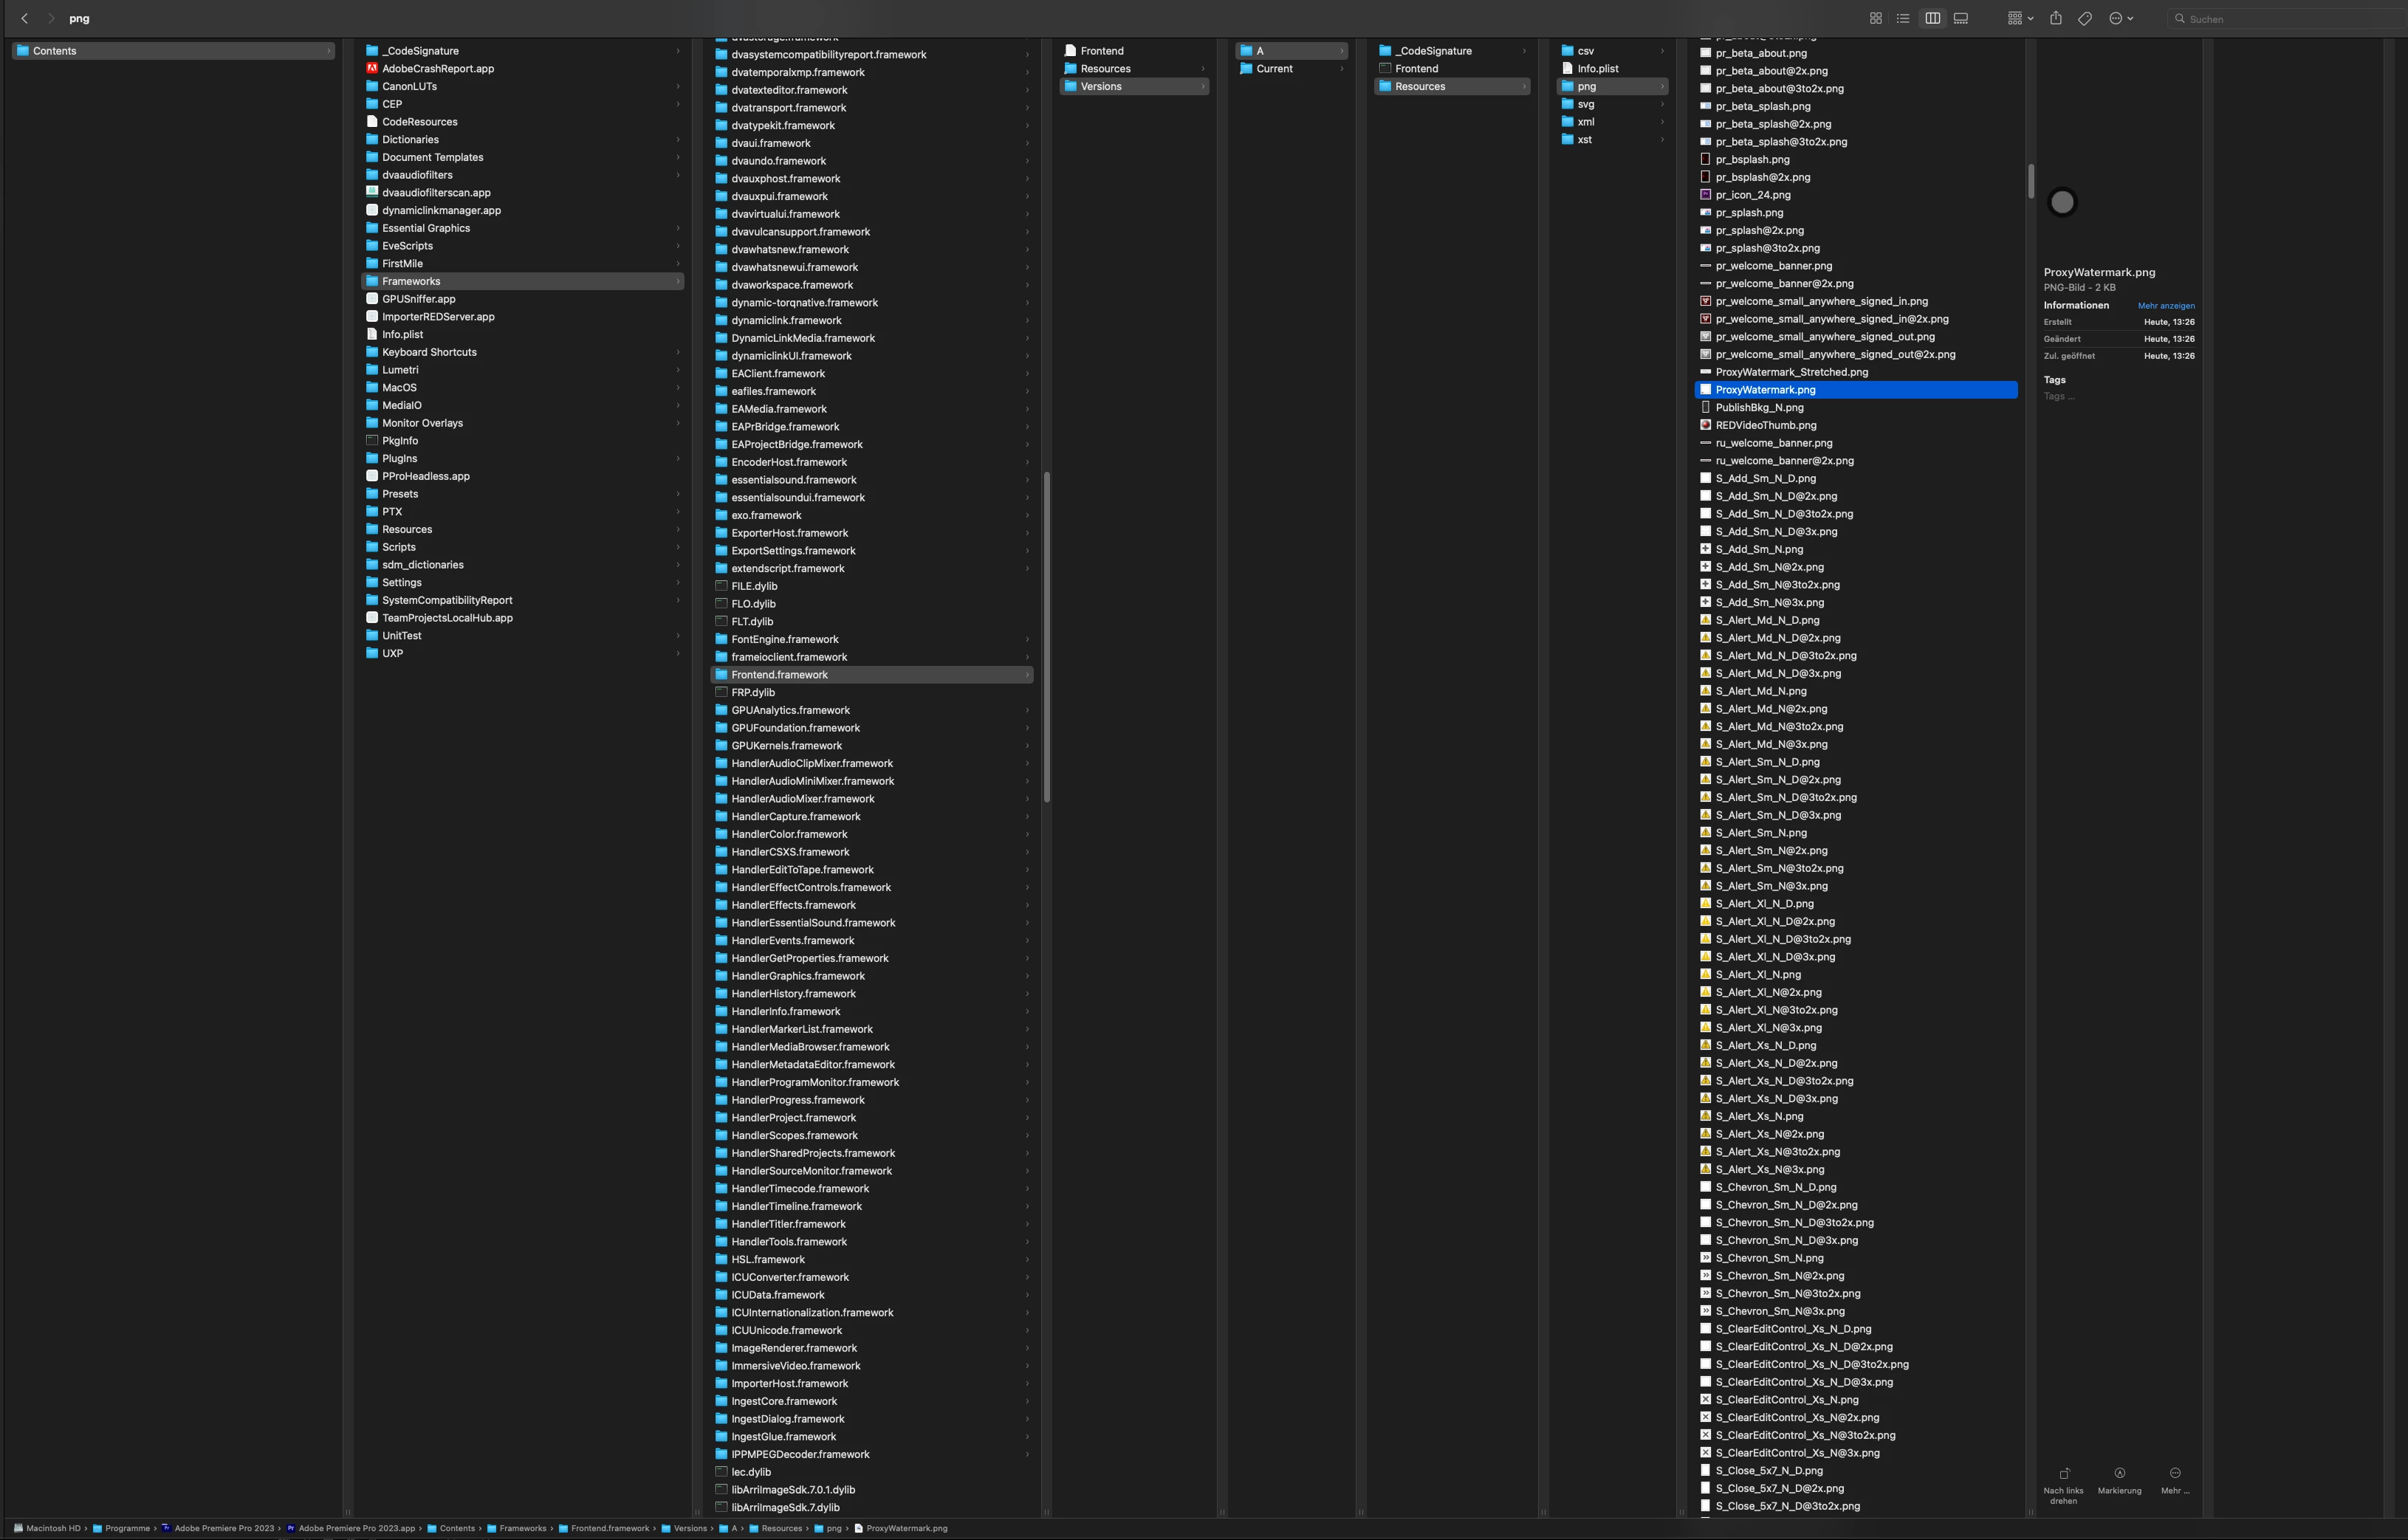Select the svg folder

point(1586,104)
